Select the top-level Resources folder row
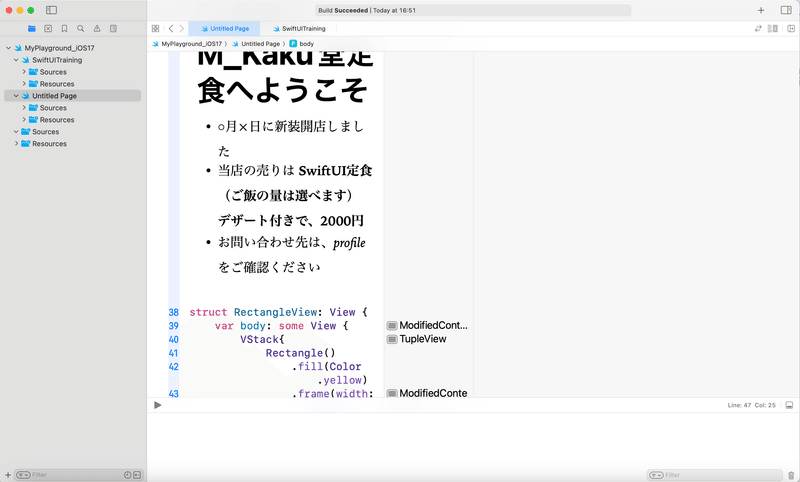Image resolution: width=800 pixels, height=482 pixels. 72,144
